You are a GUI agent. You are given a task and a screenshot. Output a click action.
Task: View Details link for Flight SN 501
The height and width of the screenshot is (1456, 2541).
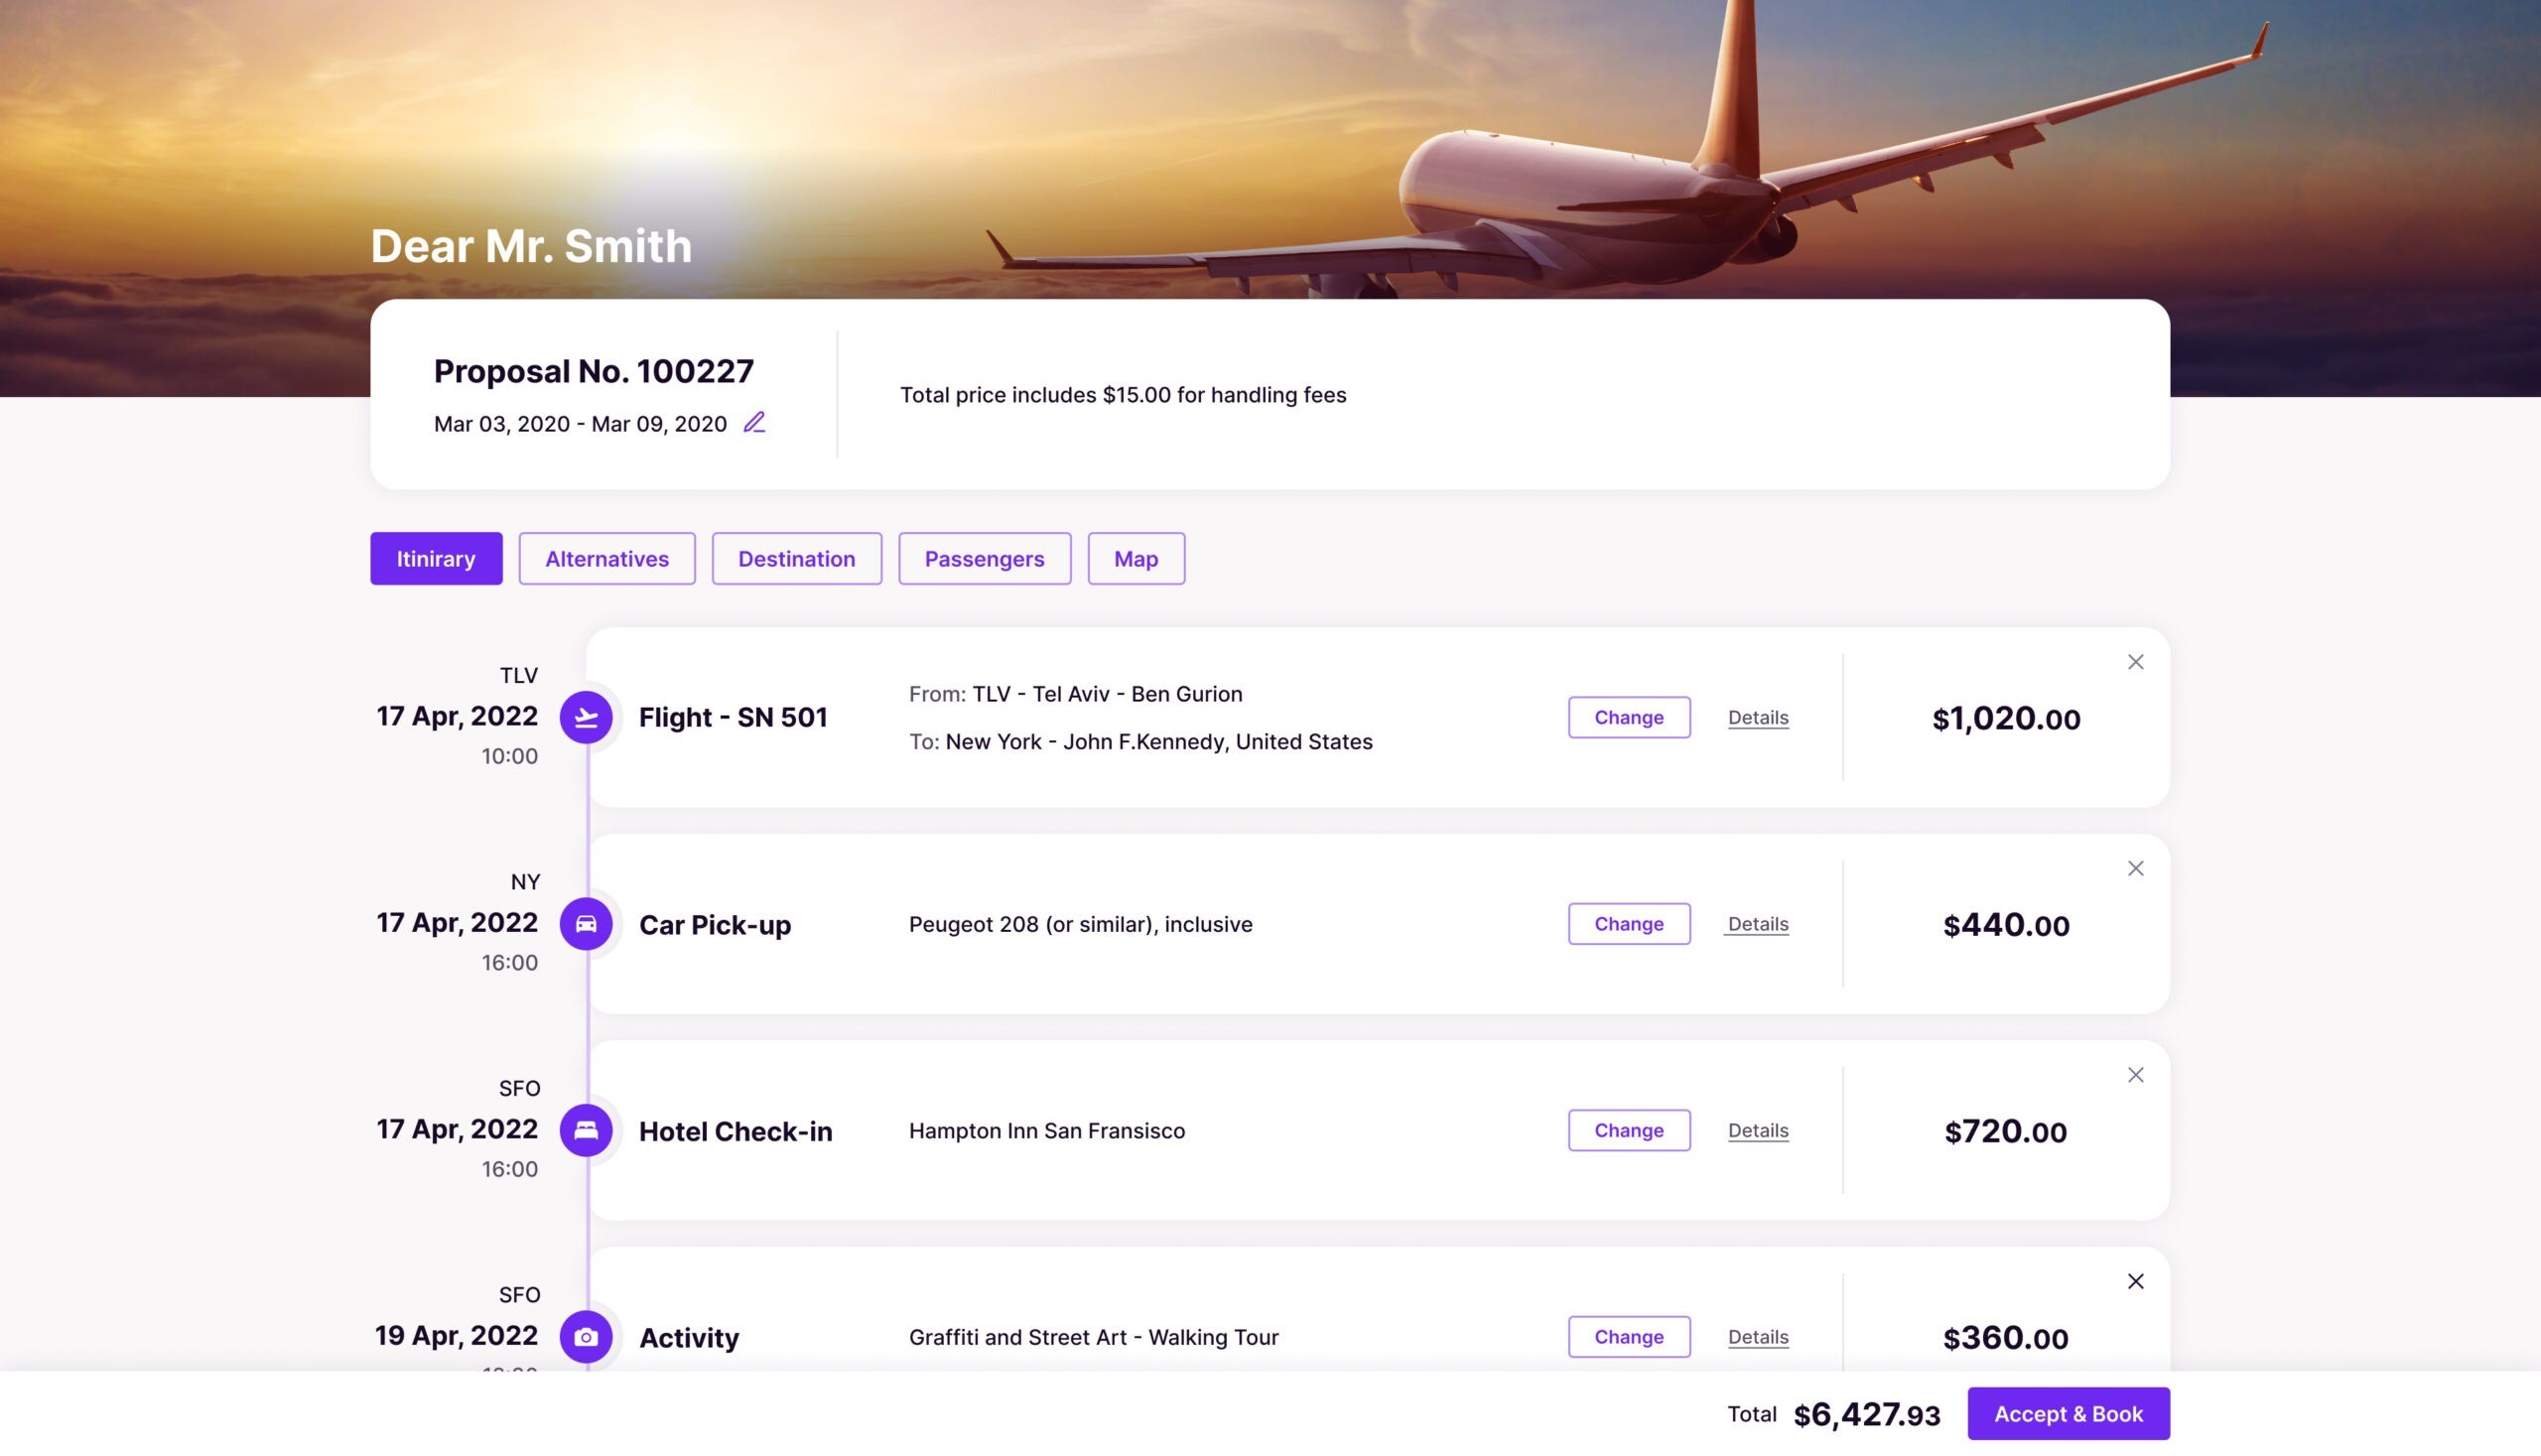coord(1758,718)
